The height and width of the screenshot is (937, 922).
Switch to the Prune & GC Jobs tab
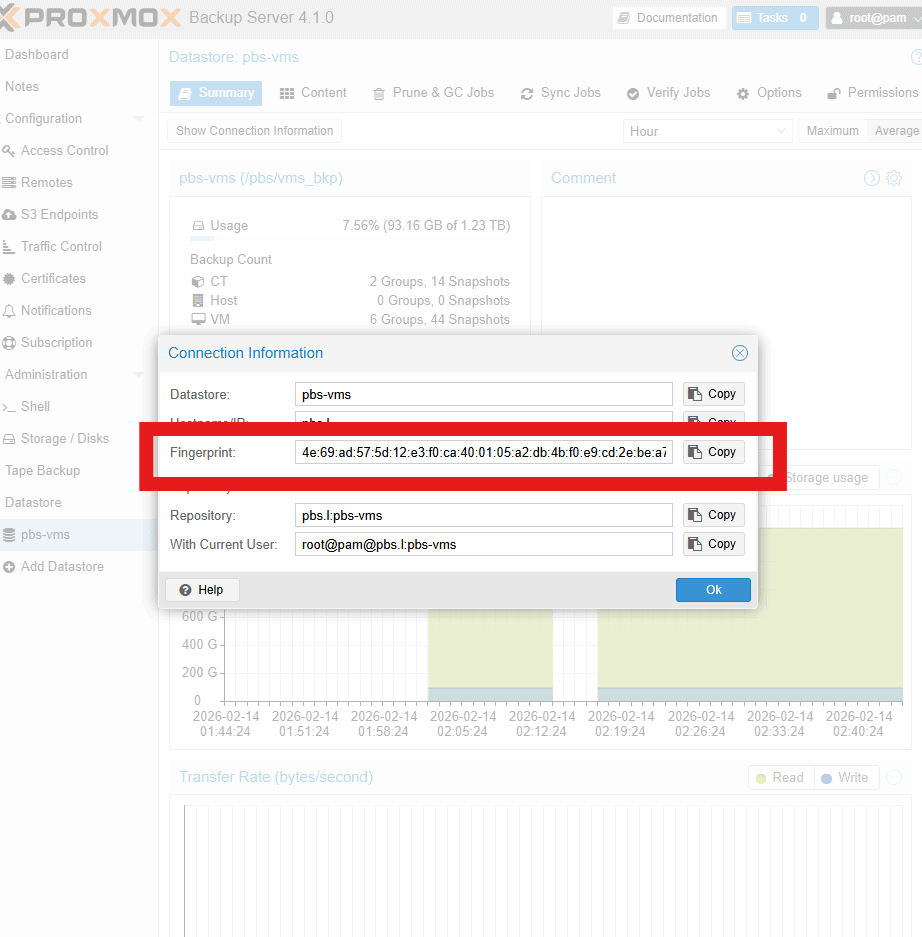(433, 93)
